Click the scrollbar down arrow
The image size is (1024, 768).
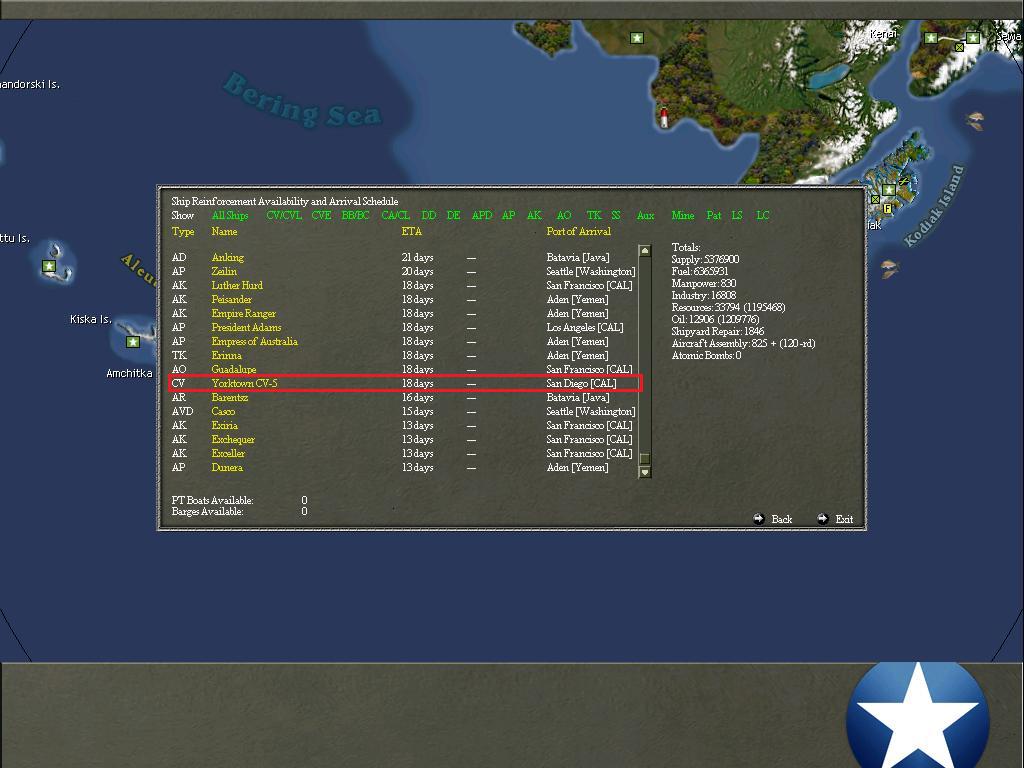[x=646, y=470]
